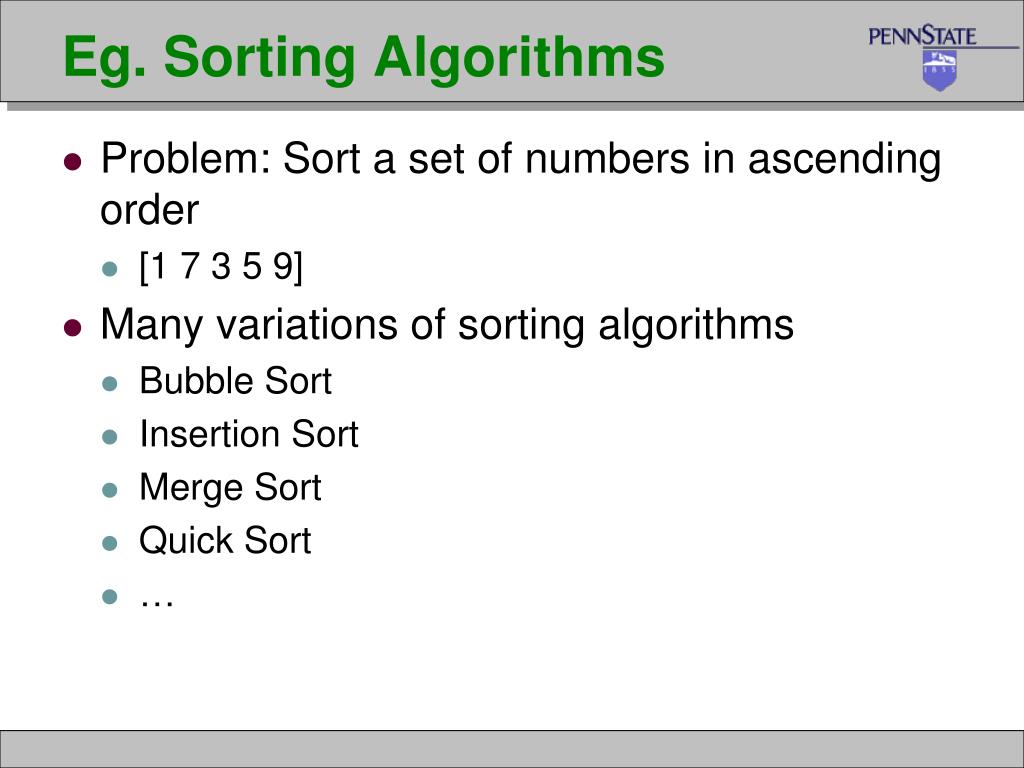
Task: Click the maroon bullet beside 'Many variations'
Action: 73,327
